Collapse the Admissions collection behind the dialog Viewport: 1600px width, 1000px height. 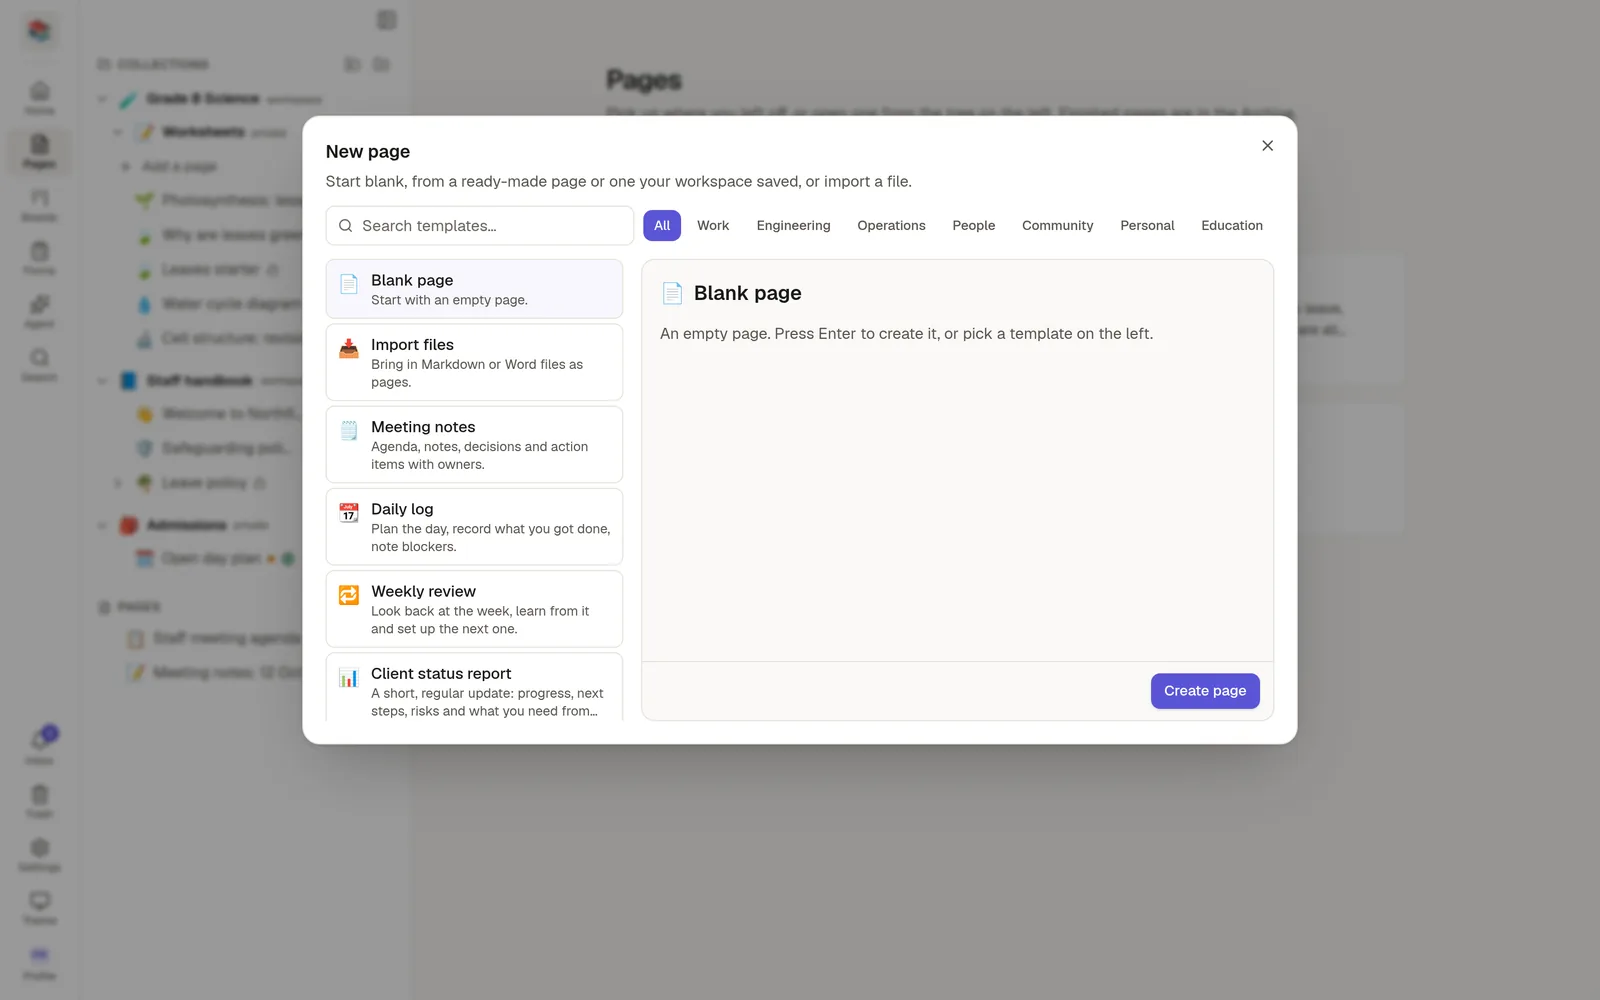coord(102,525)
